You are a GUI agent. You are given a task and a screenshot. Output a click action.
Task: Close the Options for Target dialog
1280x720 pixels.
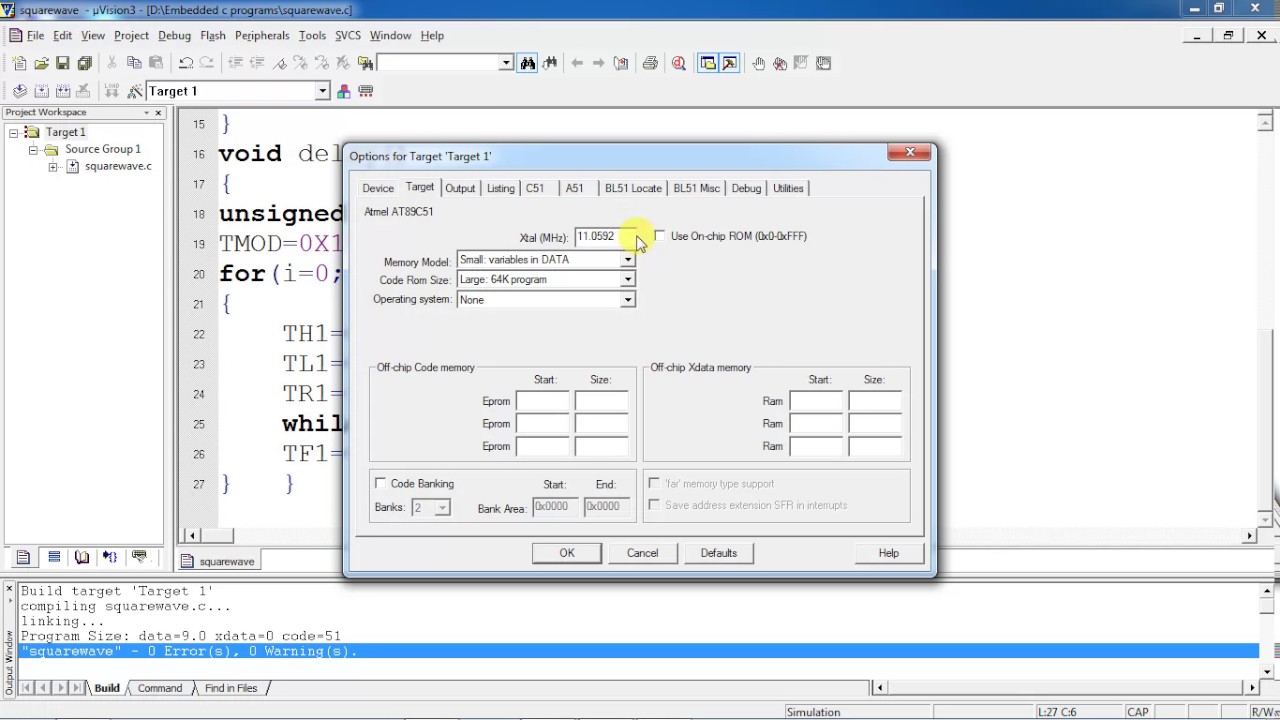click(x=909, y=153)
